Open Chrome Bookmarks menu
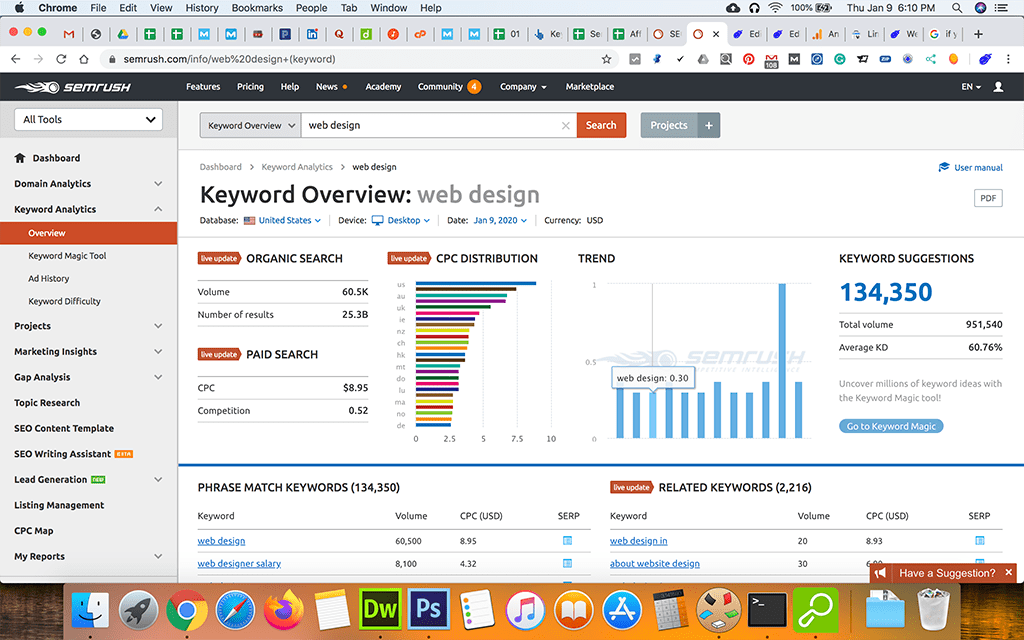The image size is (1024, 640). click(x=257, y=8)
